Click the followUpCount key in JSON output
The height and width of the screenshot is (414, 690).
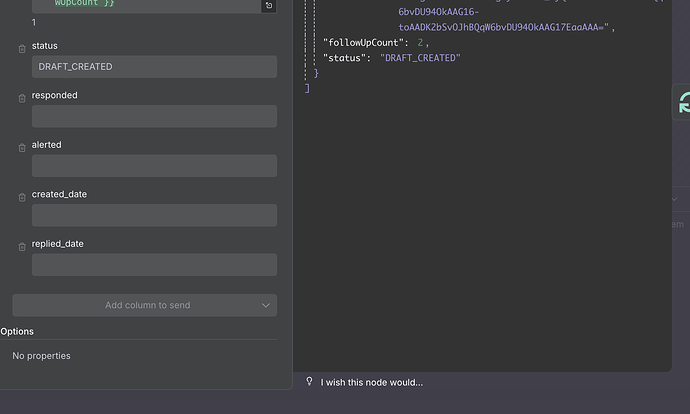[363, 43]
